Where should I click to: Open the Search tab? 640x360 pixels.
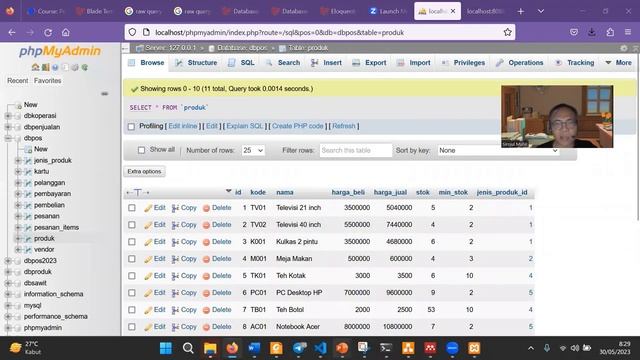[283, 62]
